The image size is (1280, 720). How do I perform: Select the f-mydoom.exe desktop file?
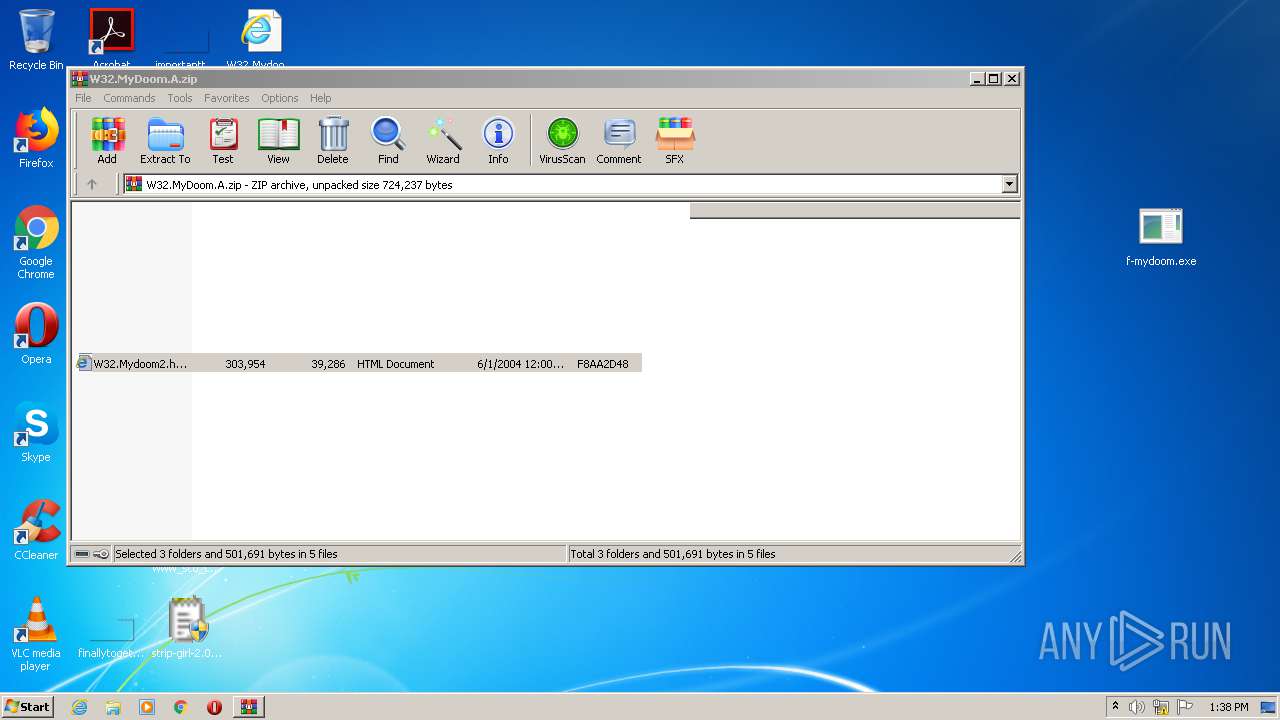point(1161,238)
